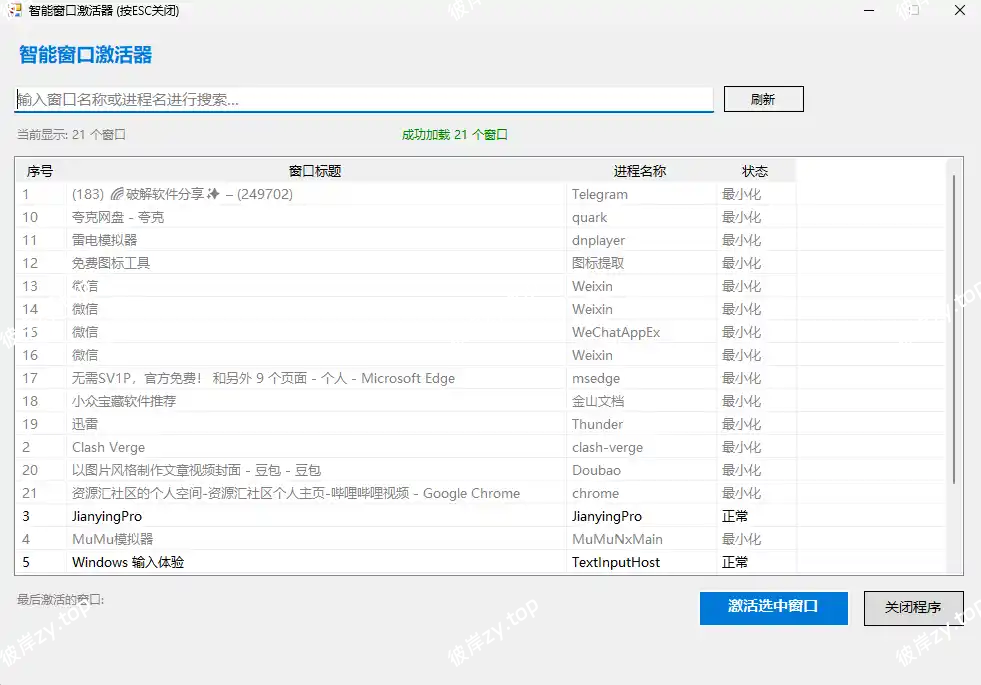Select the Telegram window row
981x685 pixels.
coord(300,194)
